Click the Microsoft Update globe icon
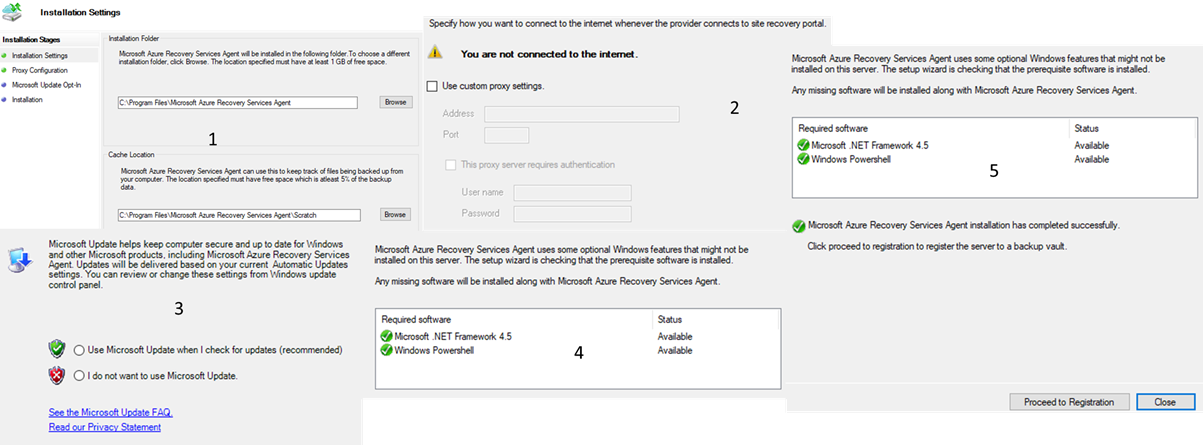Screen dimensions: 1203x445 tap(20, 259)
